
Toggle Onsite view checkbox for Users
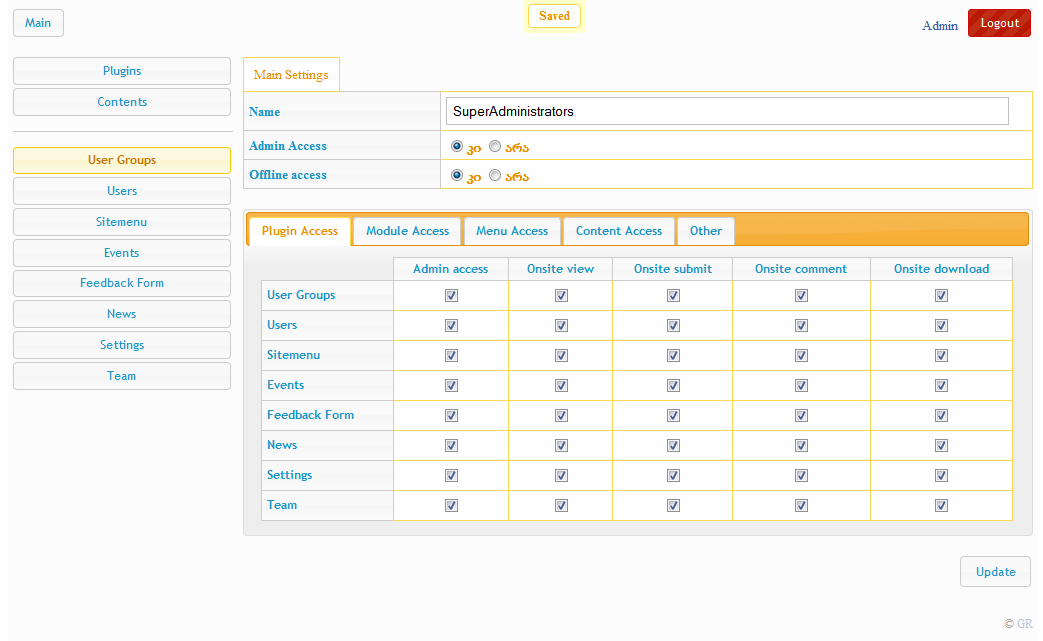[561, 326]
